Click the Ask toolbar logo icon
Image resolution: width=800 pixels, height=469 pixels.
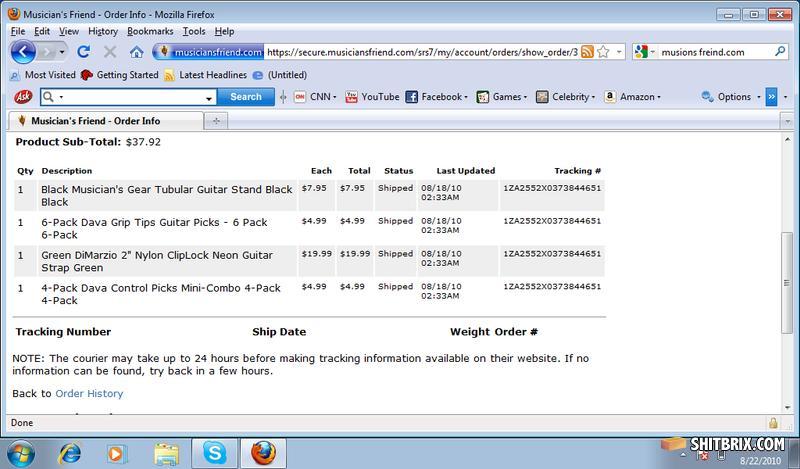pos(23,96)
